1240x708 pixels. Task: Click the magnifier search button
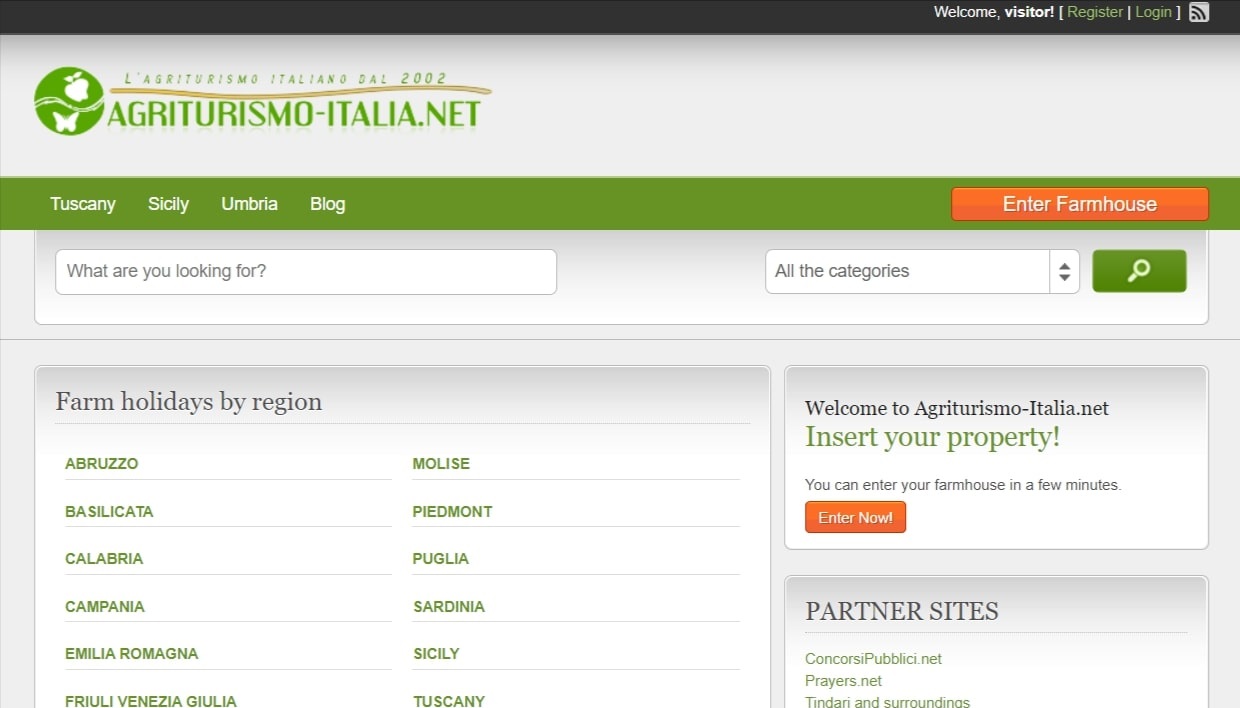(x=1139, y=271)
